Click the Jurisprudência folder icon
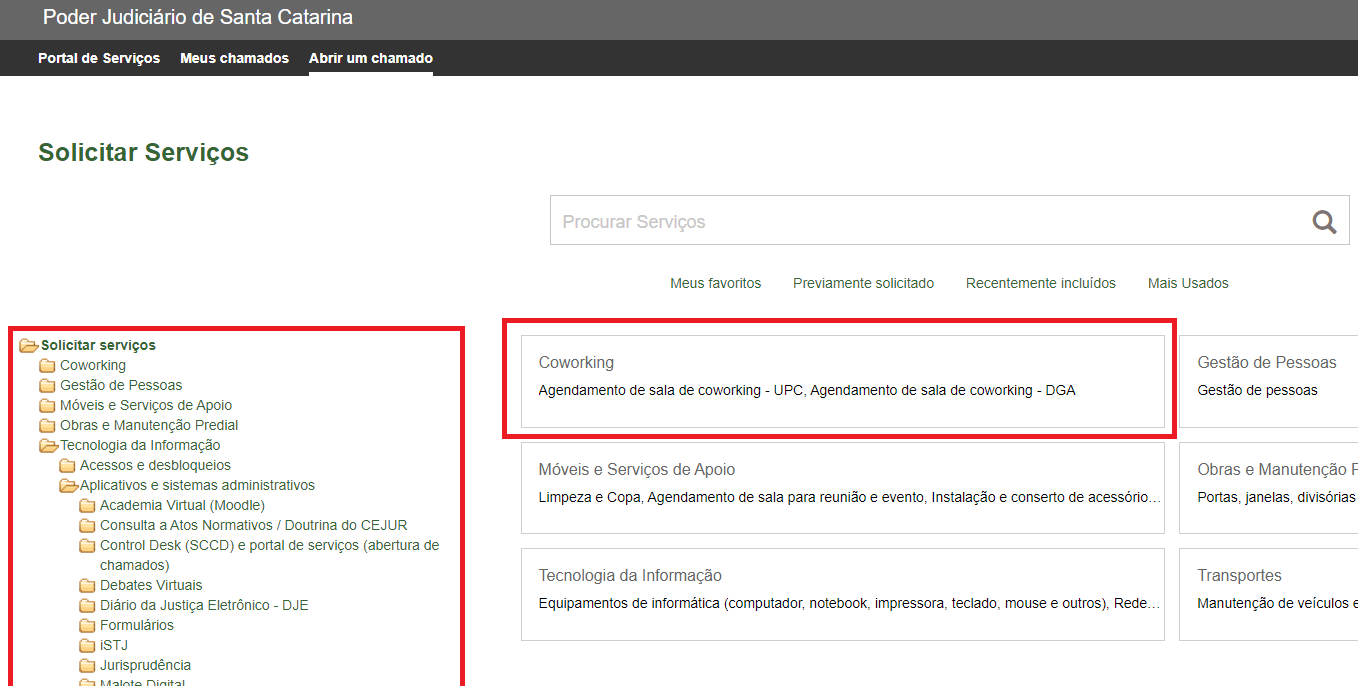The height and width of the screenshot is (686, 1358). (x=87, y=665)
